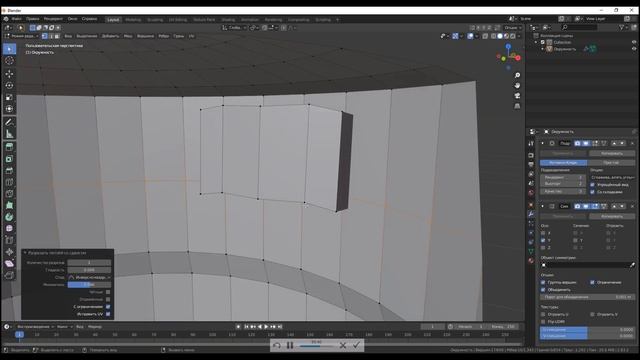Toggle camera view icon in viewport
The height and width of the screenshot is (360, 640).
tap(517, 96)
